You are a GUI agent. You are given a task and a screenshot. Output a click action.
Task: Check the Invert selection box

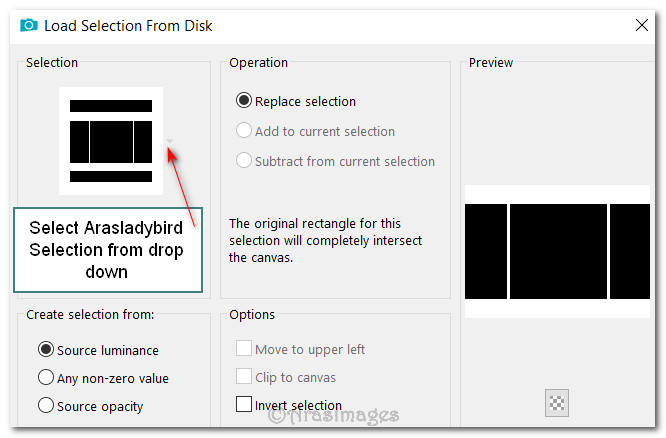tap(243, 405)
